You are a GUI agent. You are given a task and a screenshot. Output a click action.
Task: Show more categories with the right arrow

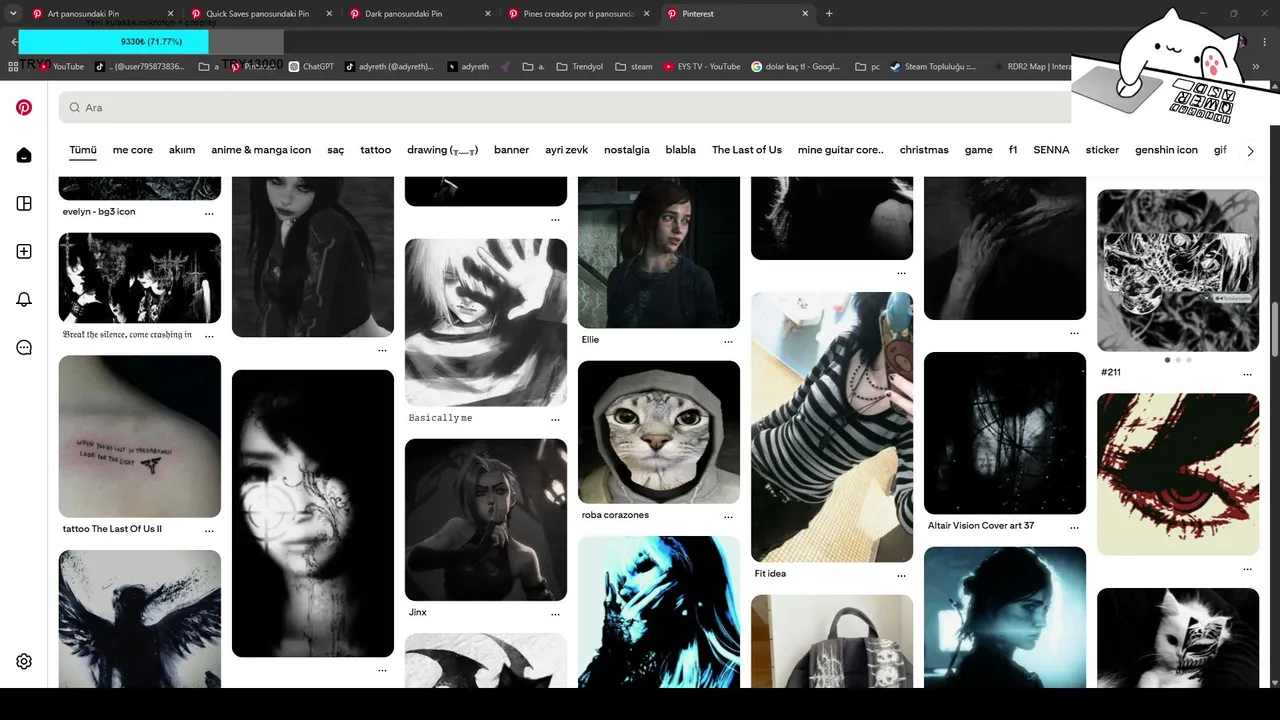pos(1250,151)
